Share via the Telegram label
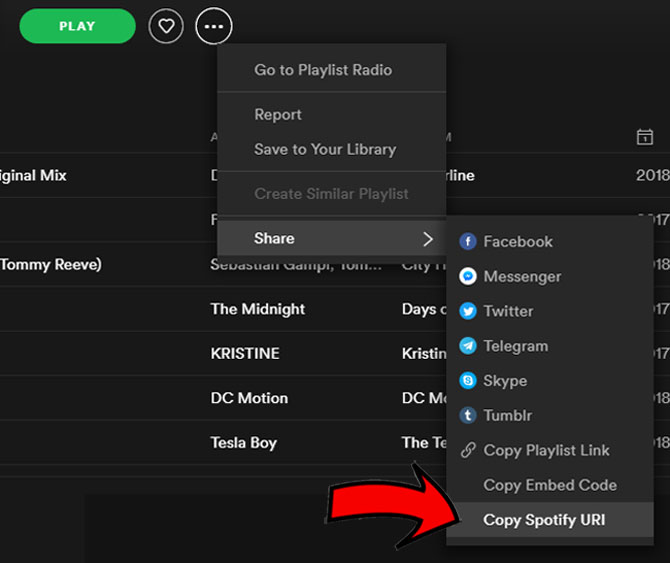 tap(515, 346)
